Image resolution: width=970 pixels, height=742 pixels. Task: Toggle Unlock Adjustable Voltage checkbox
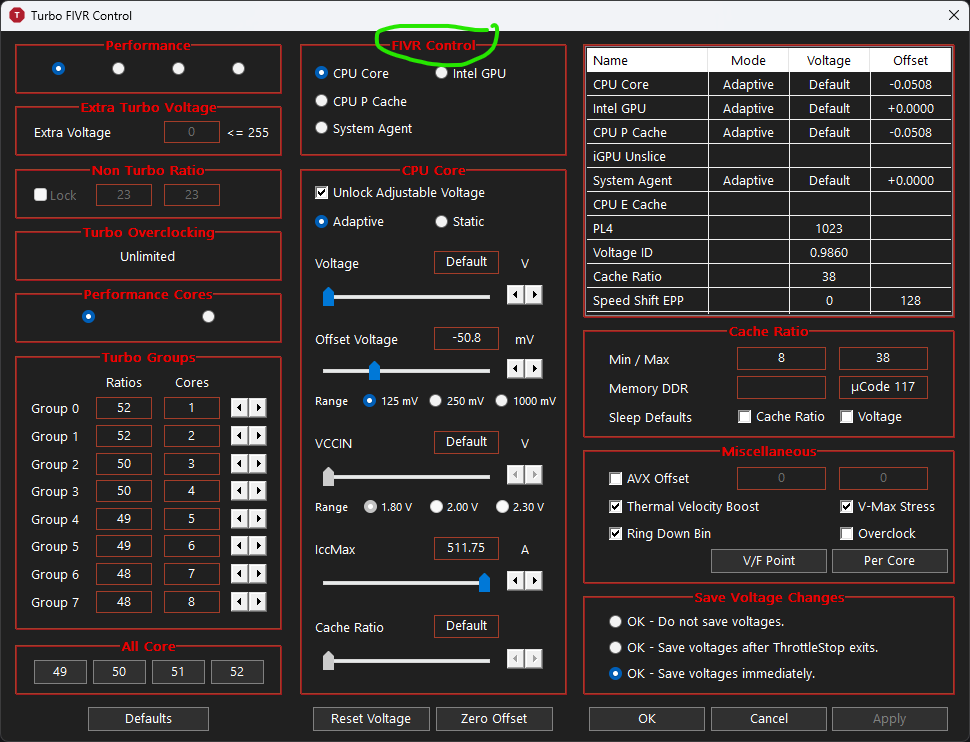click(322, 192)
